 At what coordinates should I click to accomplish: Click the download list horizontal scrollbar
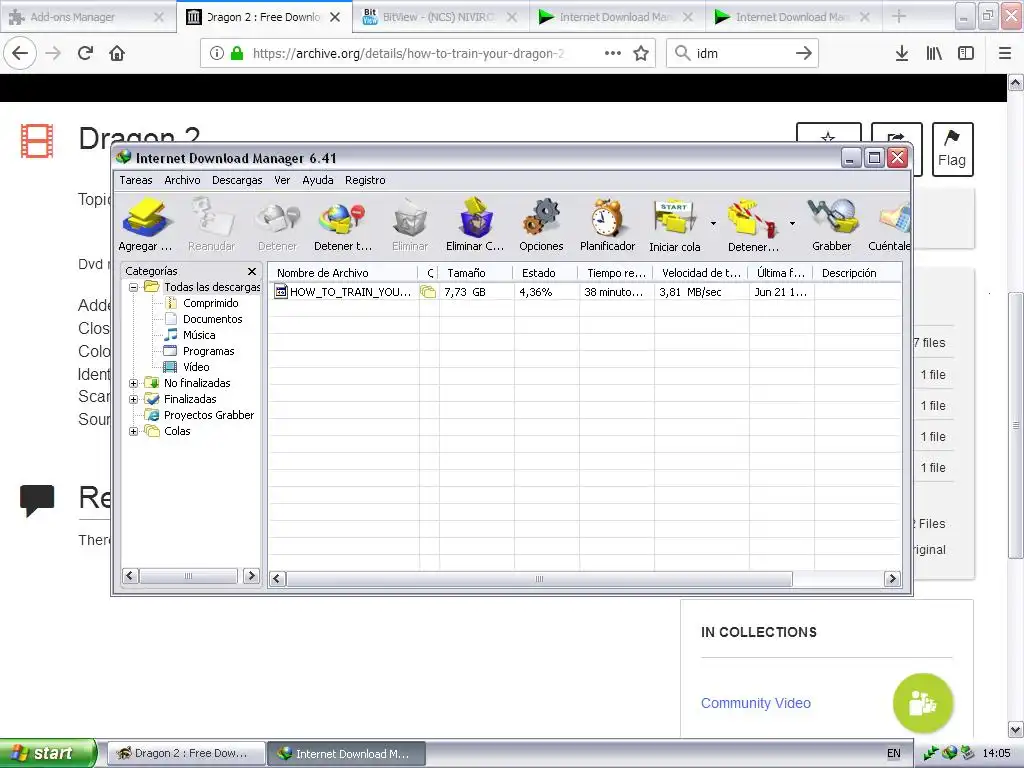[x=539, y=579]
